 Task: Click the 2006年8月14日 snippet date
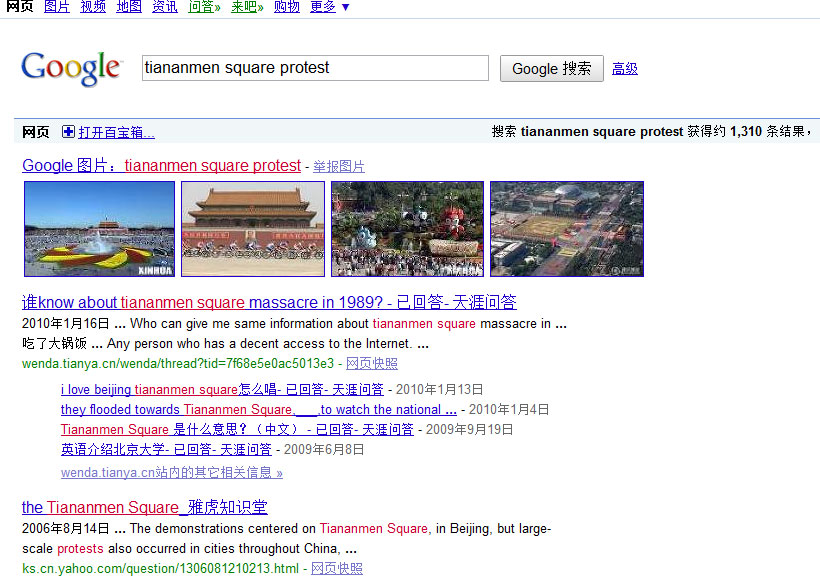(x=66, y=529)
